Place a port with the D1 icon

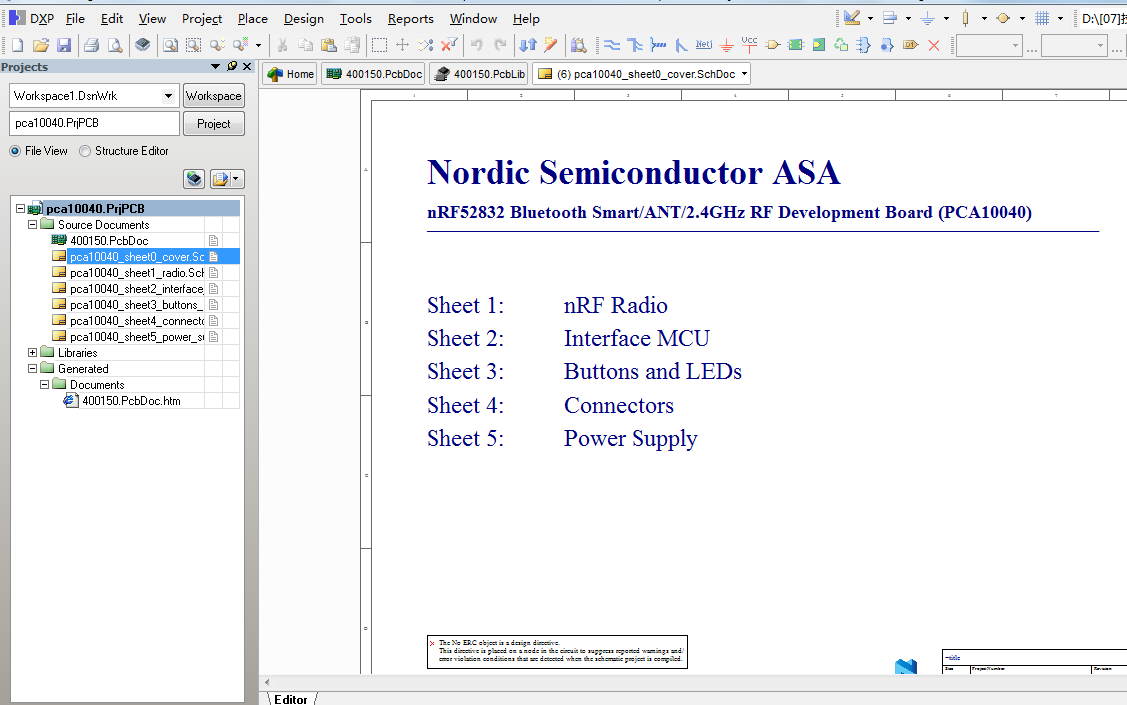(911, 45)
